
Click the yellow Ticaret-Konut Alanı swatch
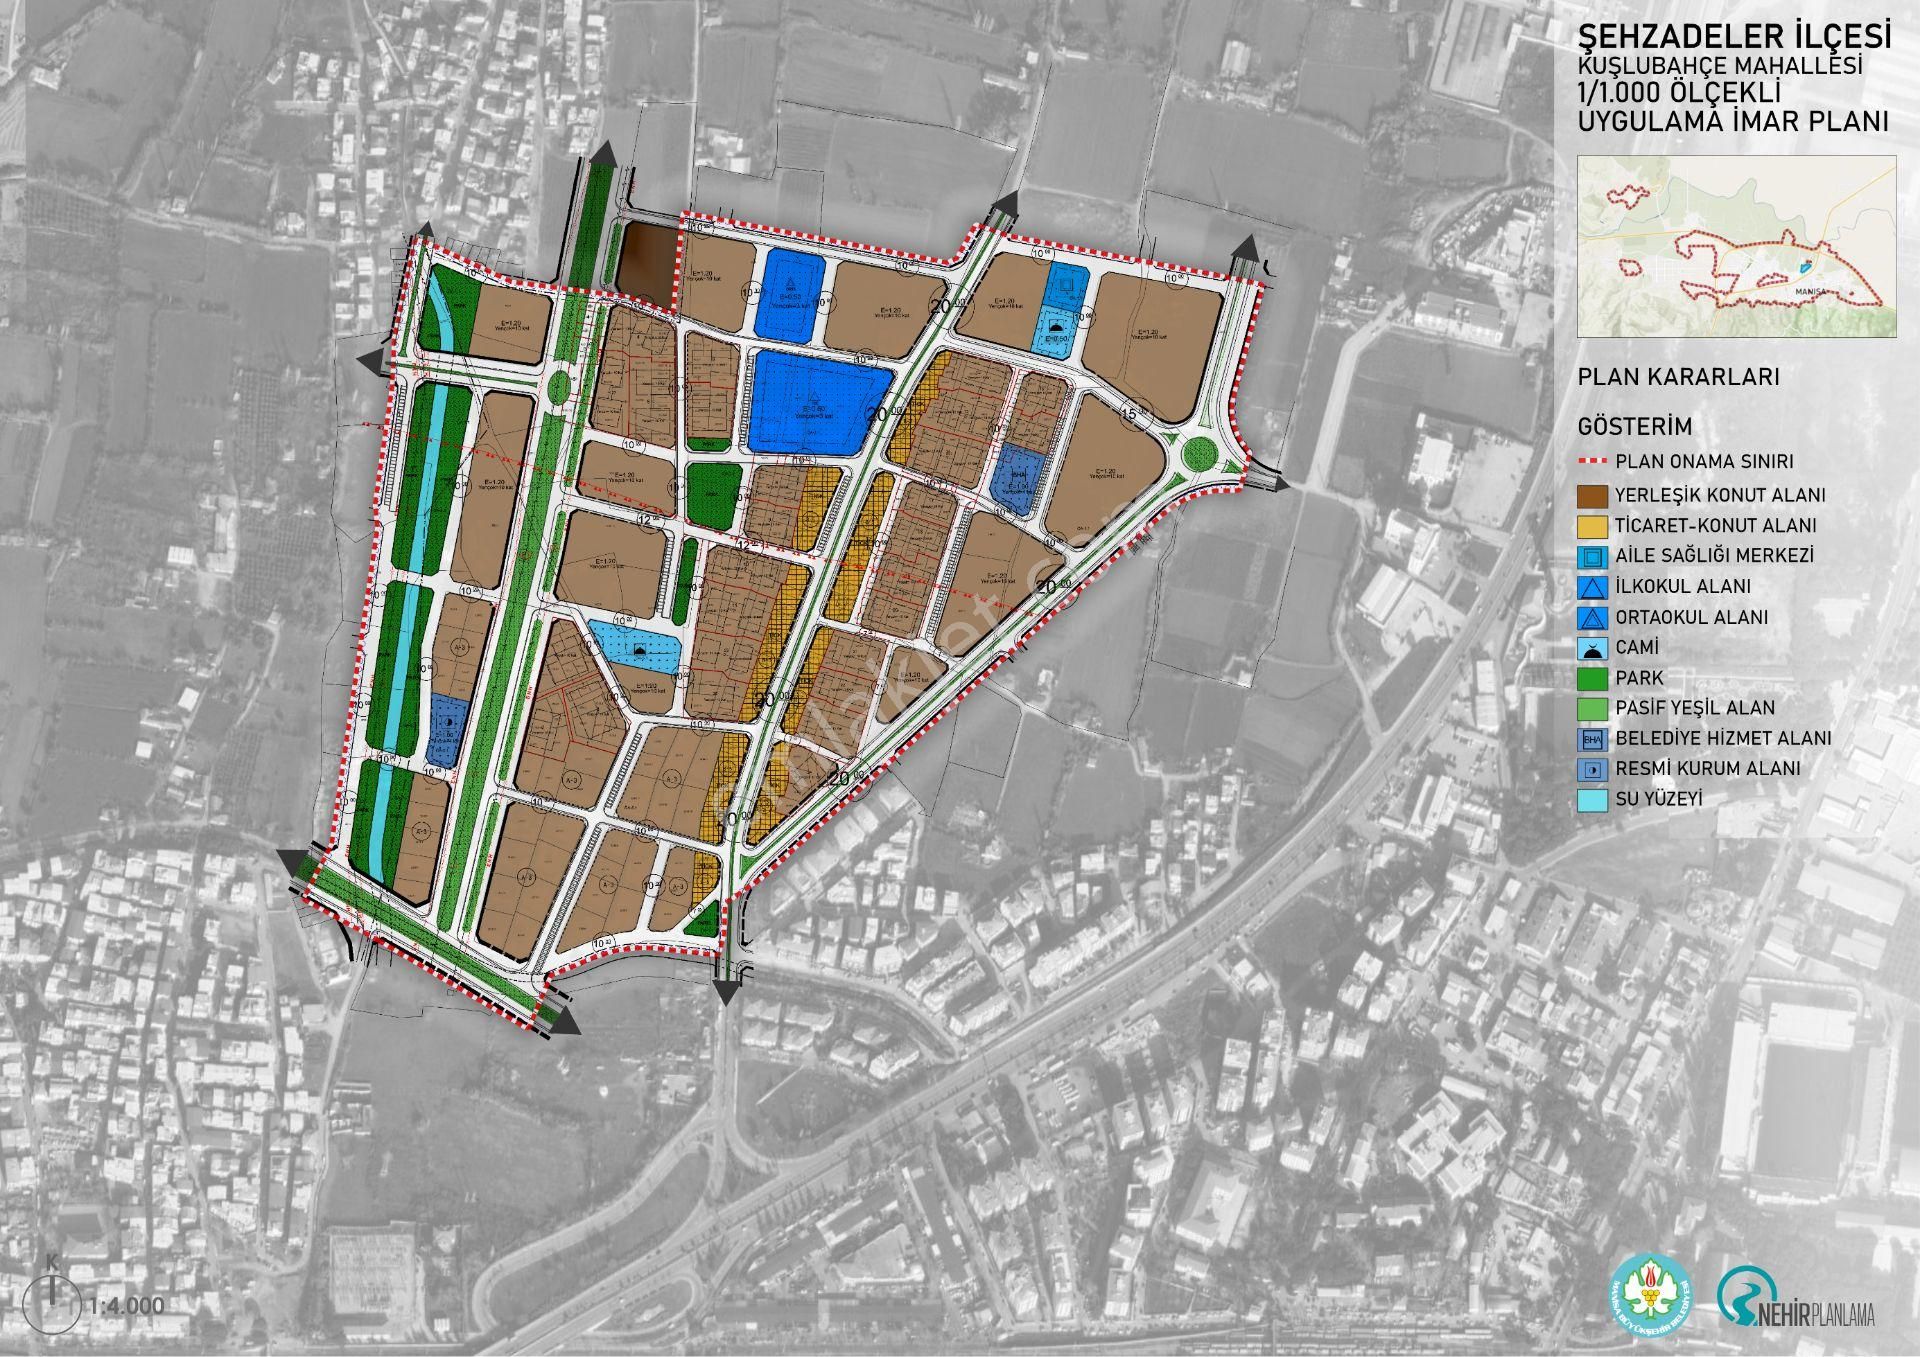(1593, 526)
